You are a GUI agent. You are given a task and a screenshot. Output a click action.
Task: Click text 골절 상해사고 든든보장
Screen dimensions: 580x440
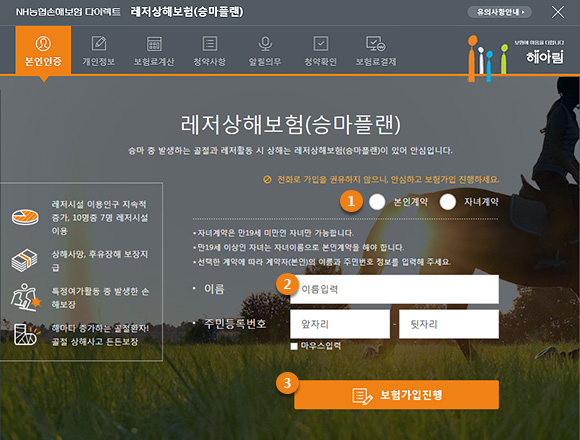click(95, 341)
